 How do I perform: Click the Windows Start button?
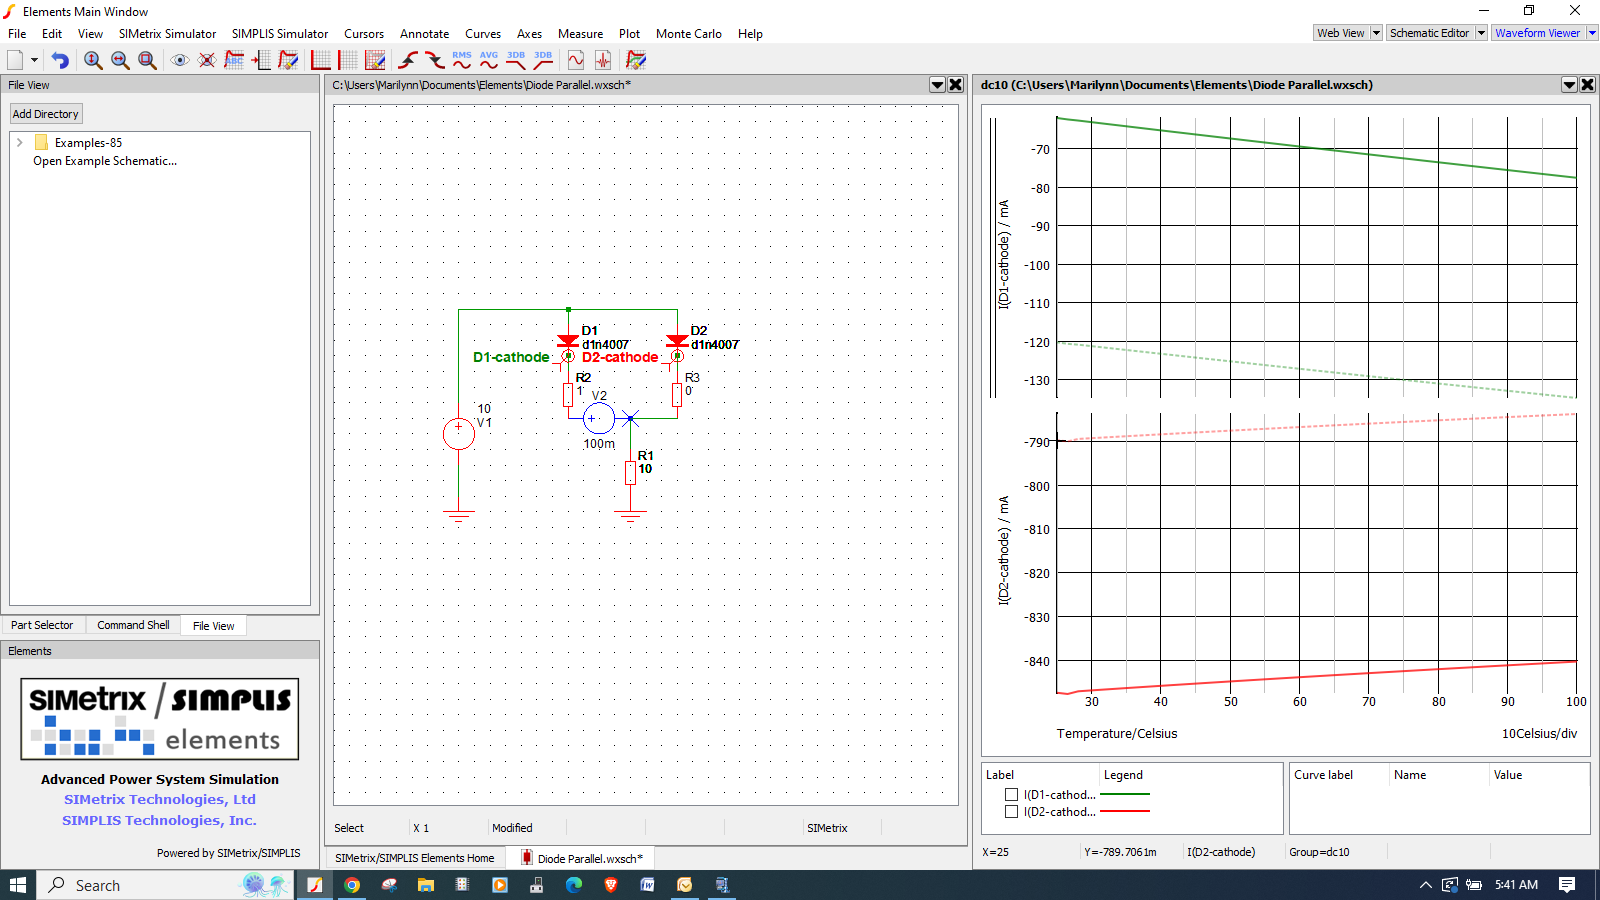(18, 885)
